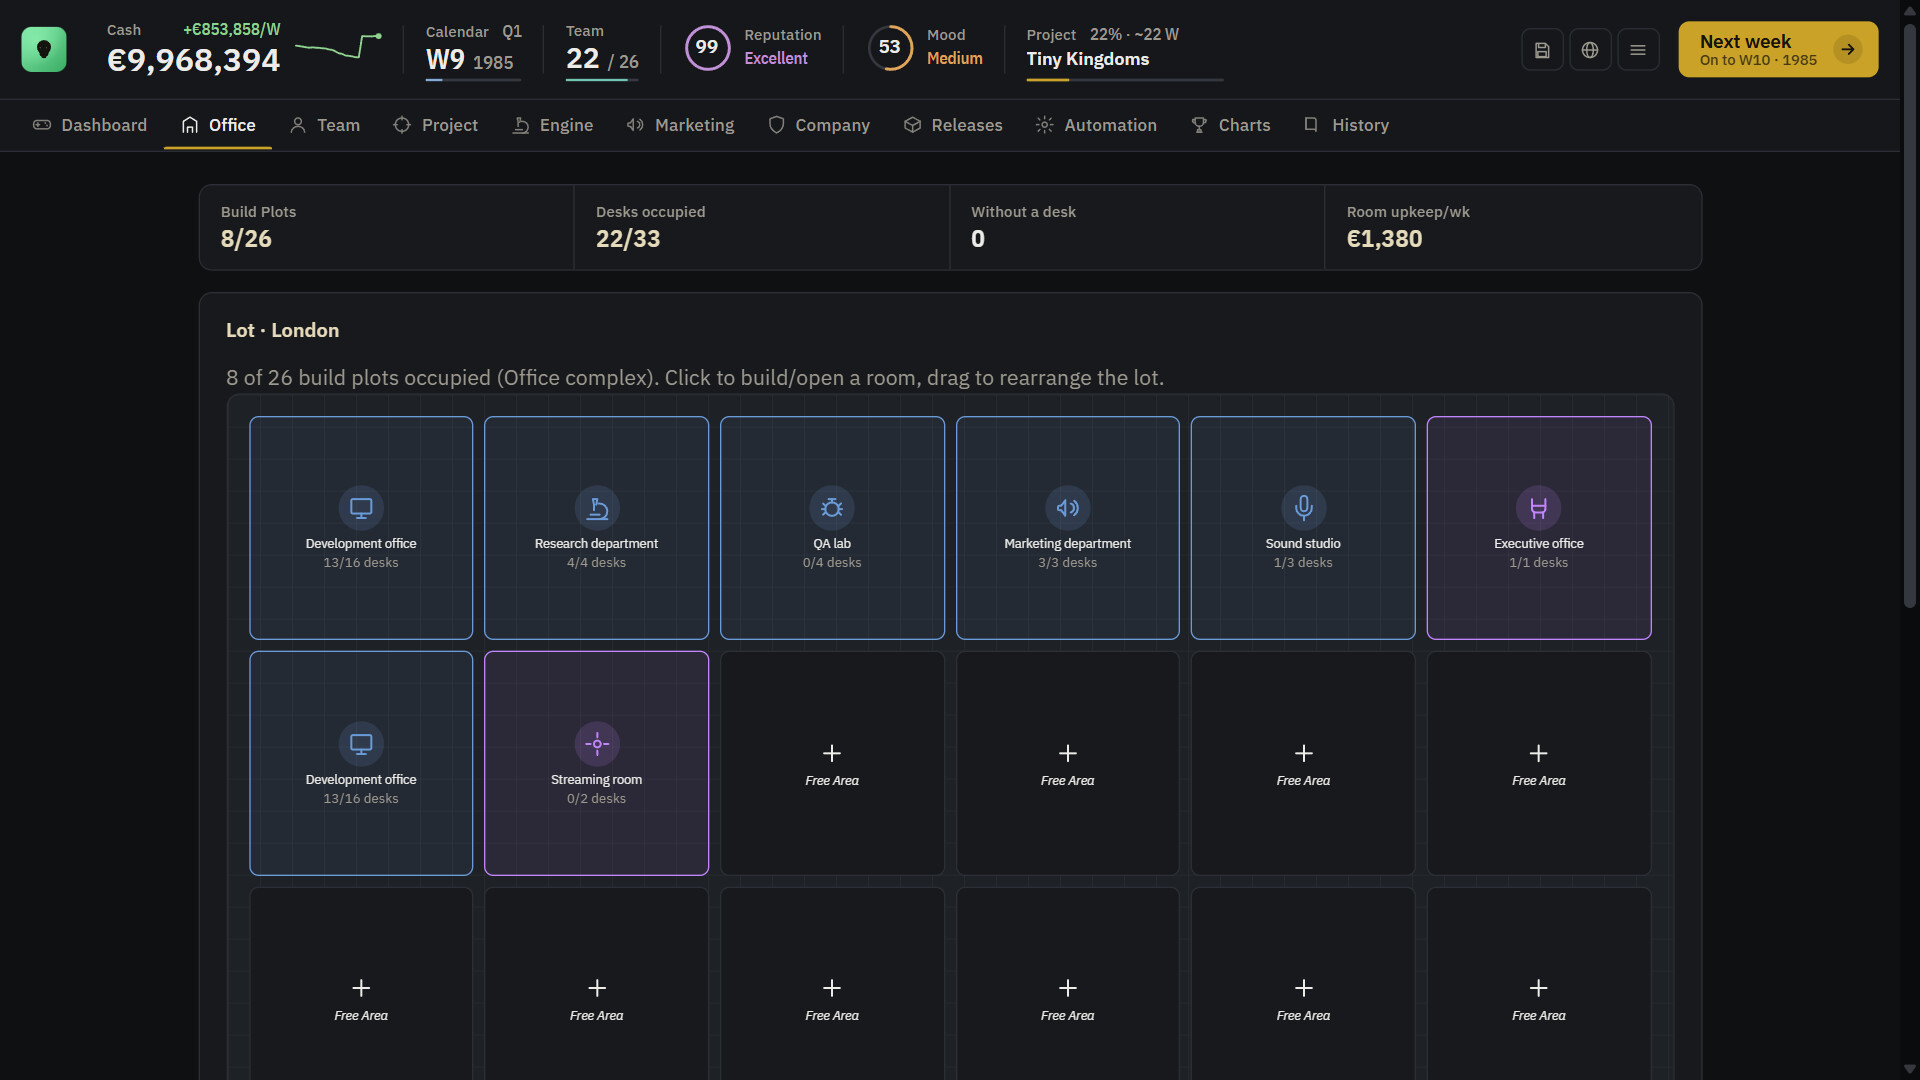Viewport: 1920px width, 1080px height.
Task: Open the Project tab
Action: point(436,125)
